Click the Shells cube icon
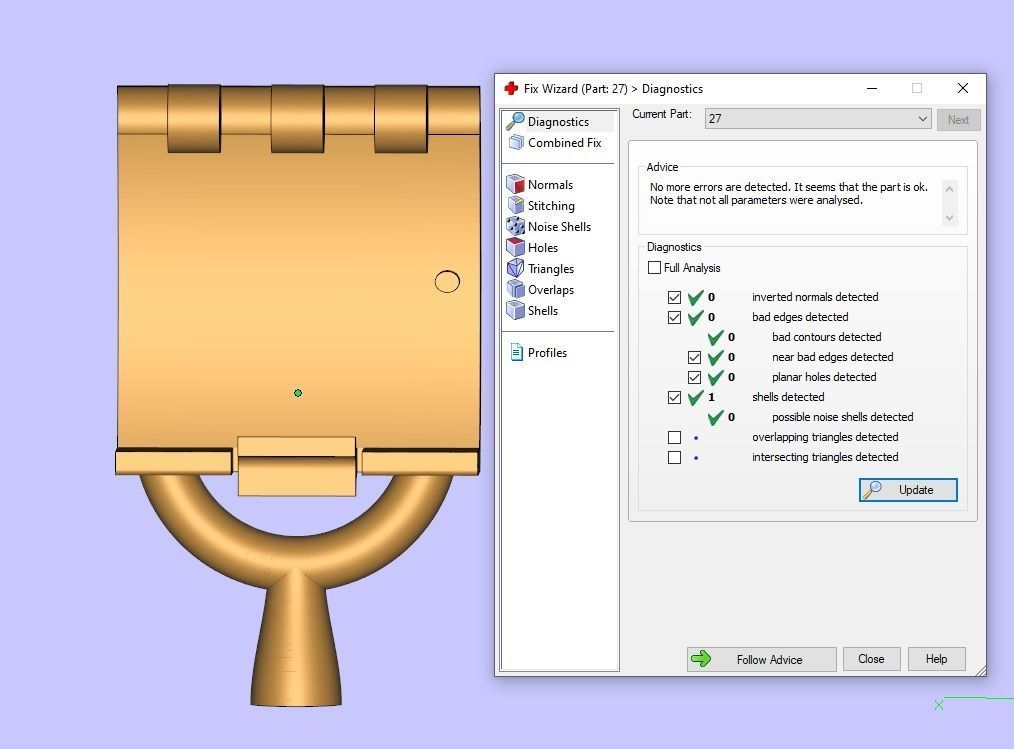The width and height of the screenshot is (1014, 749). pos(515,310)
